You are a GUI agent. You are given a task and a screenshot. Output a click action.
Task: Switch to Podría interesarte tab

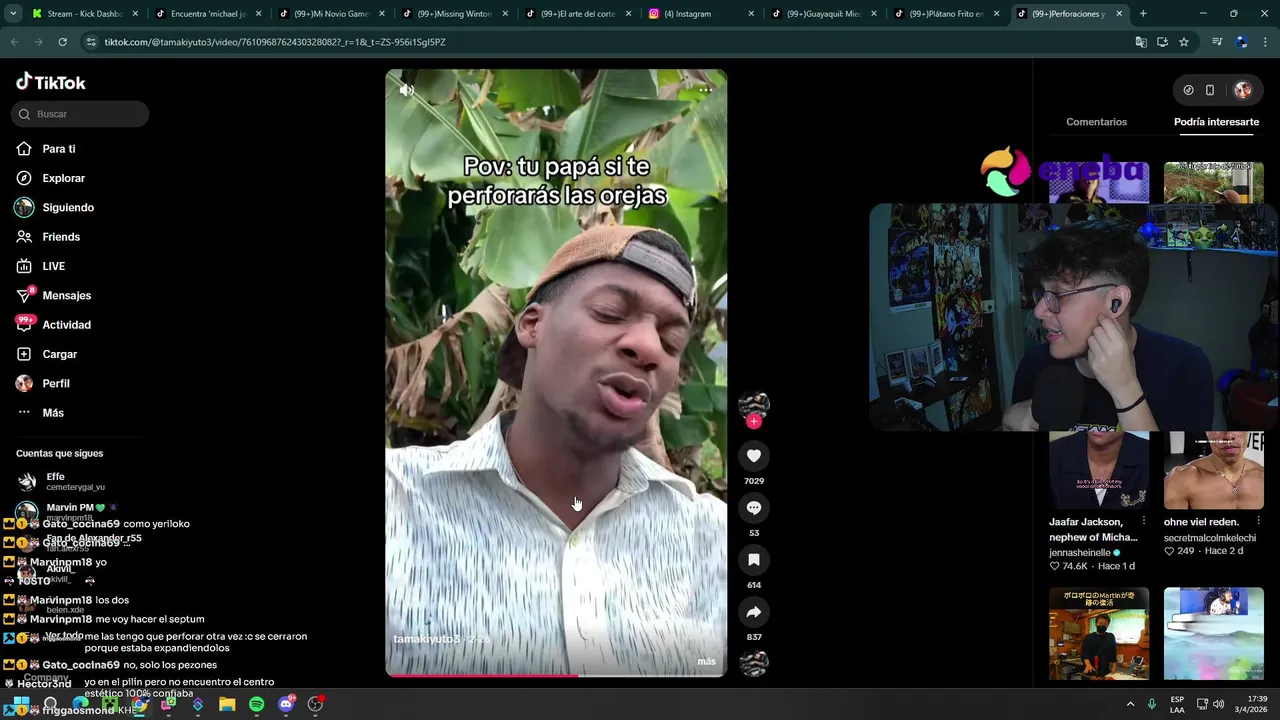coord(1216,122)
